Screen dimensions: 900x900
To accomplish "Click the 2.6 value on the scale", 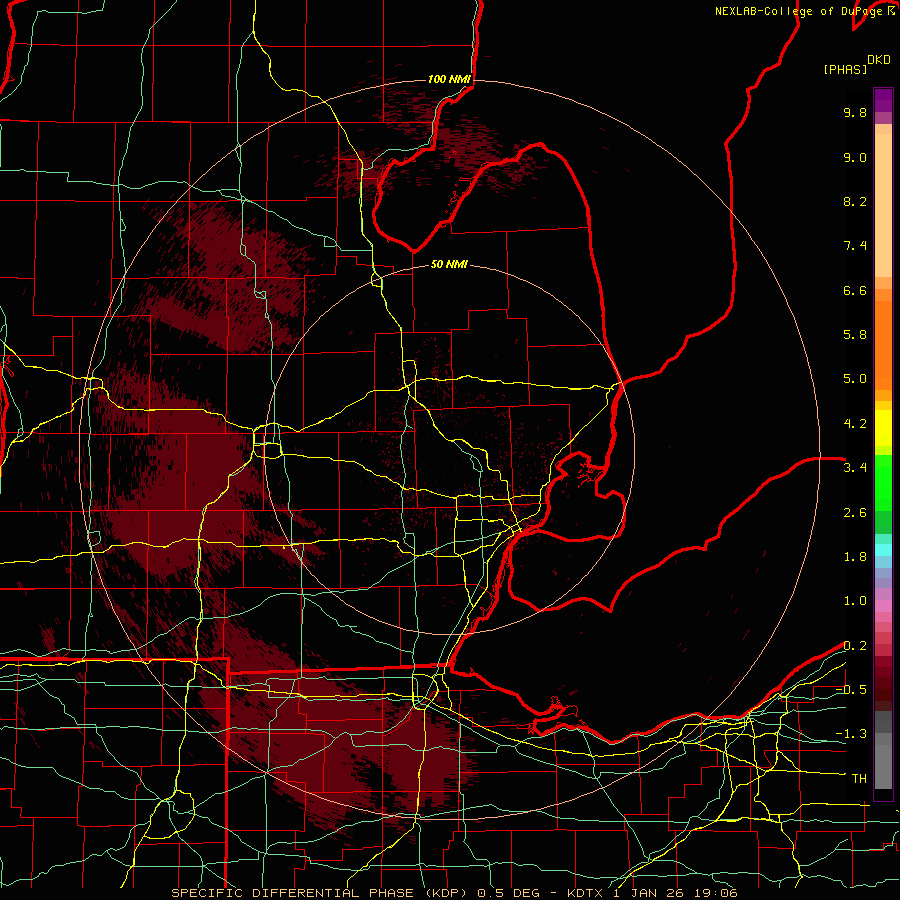I will [x=855, y=513].
